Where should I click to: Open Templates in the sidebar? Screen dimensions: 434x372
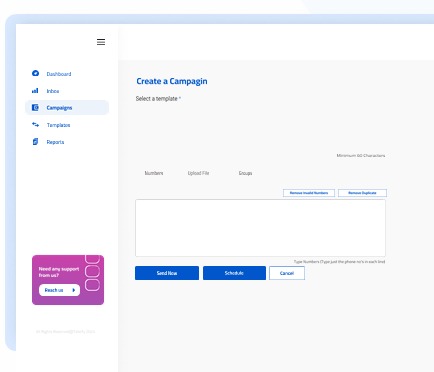click(x=58, y=125)
